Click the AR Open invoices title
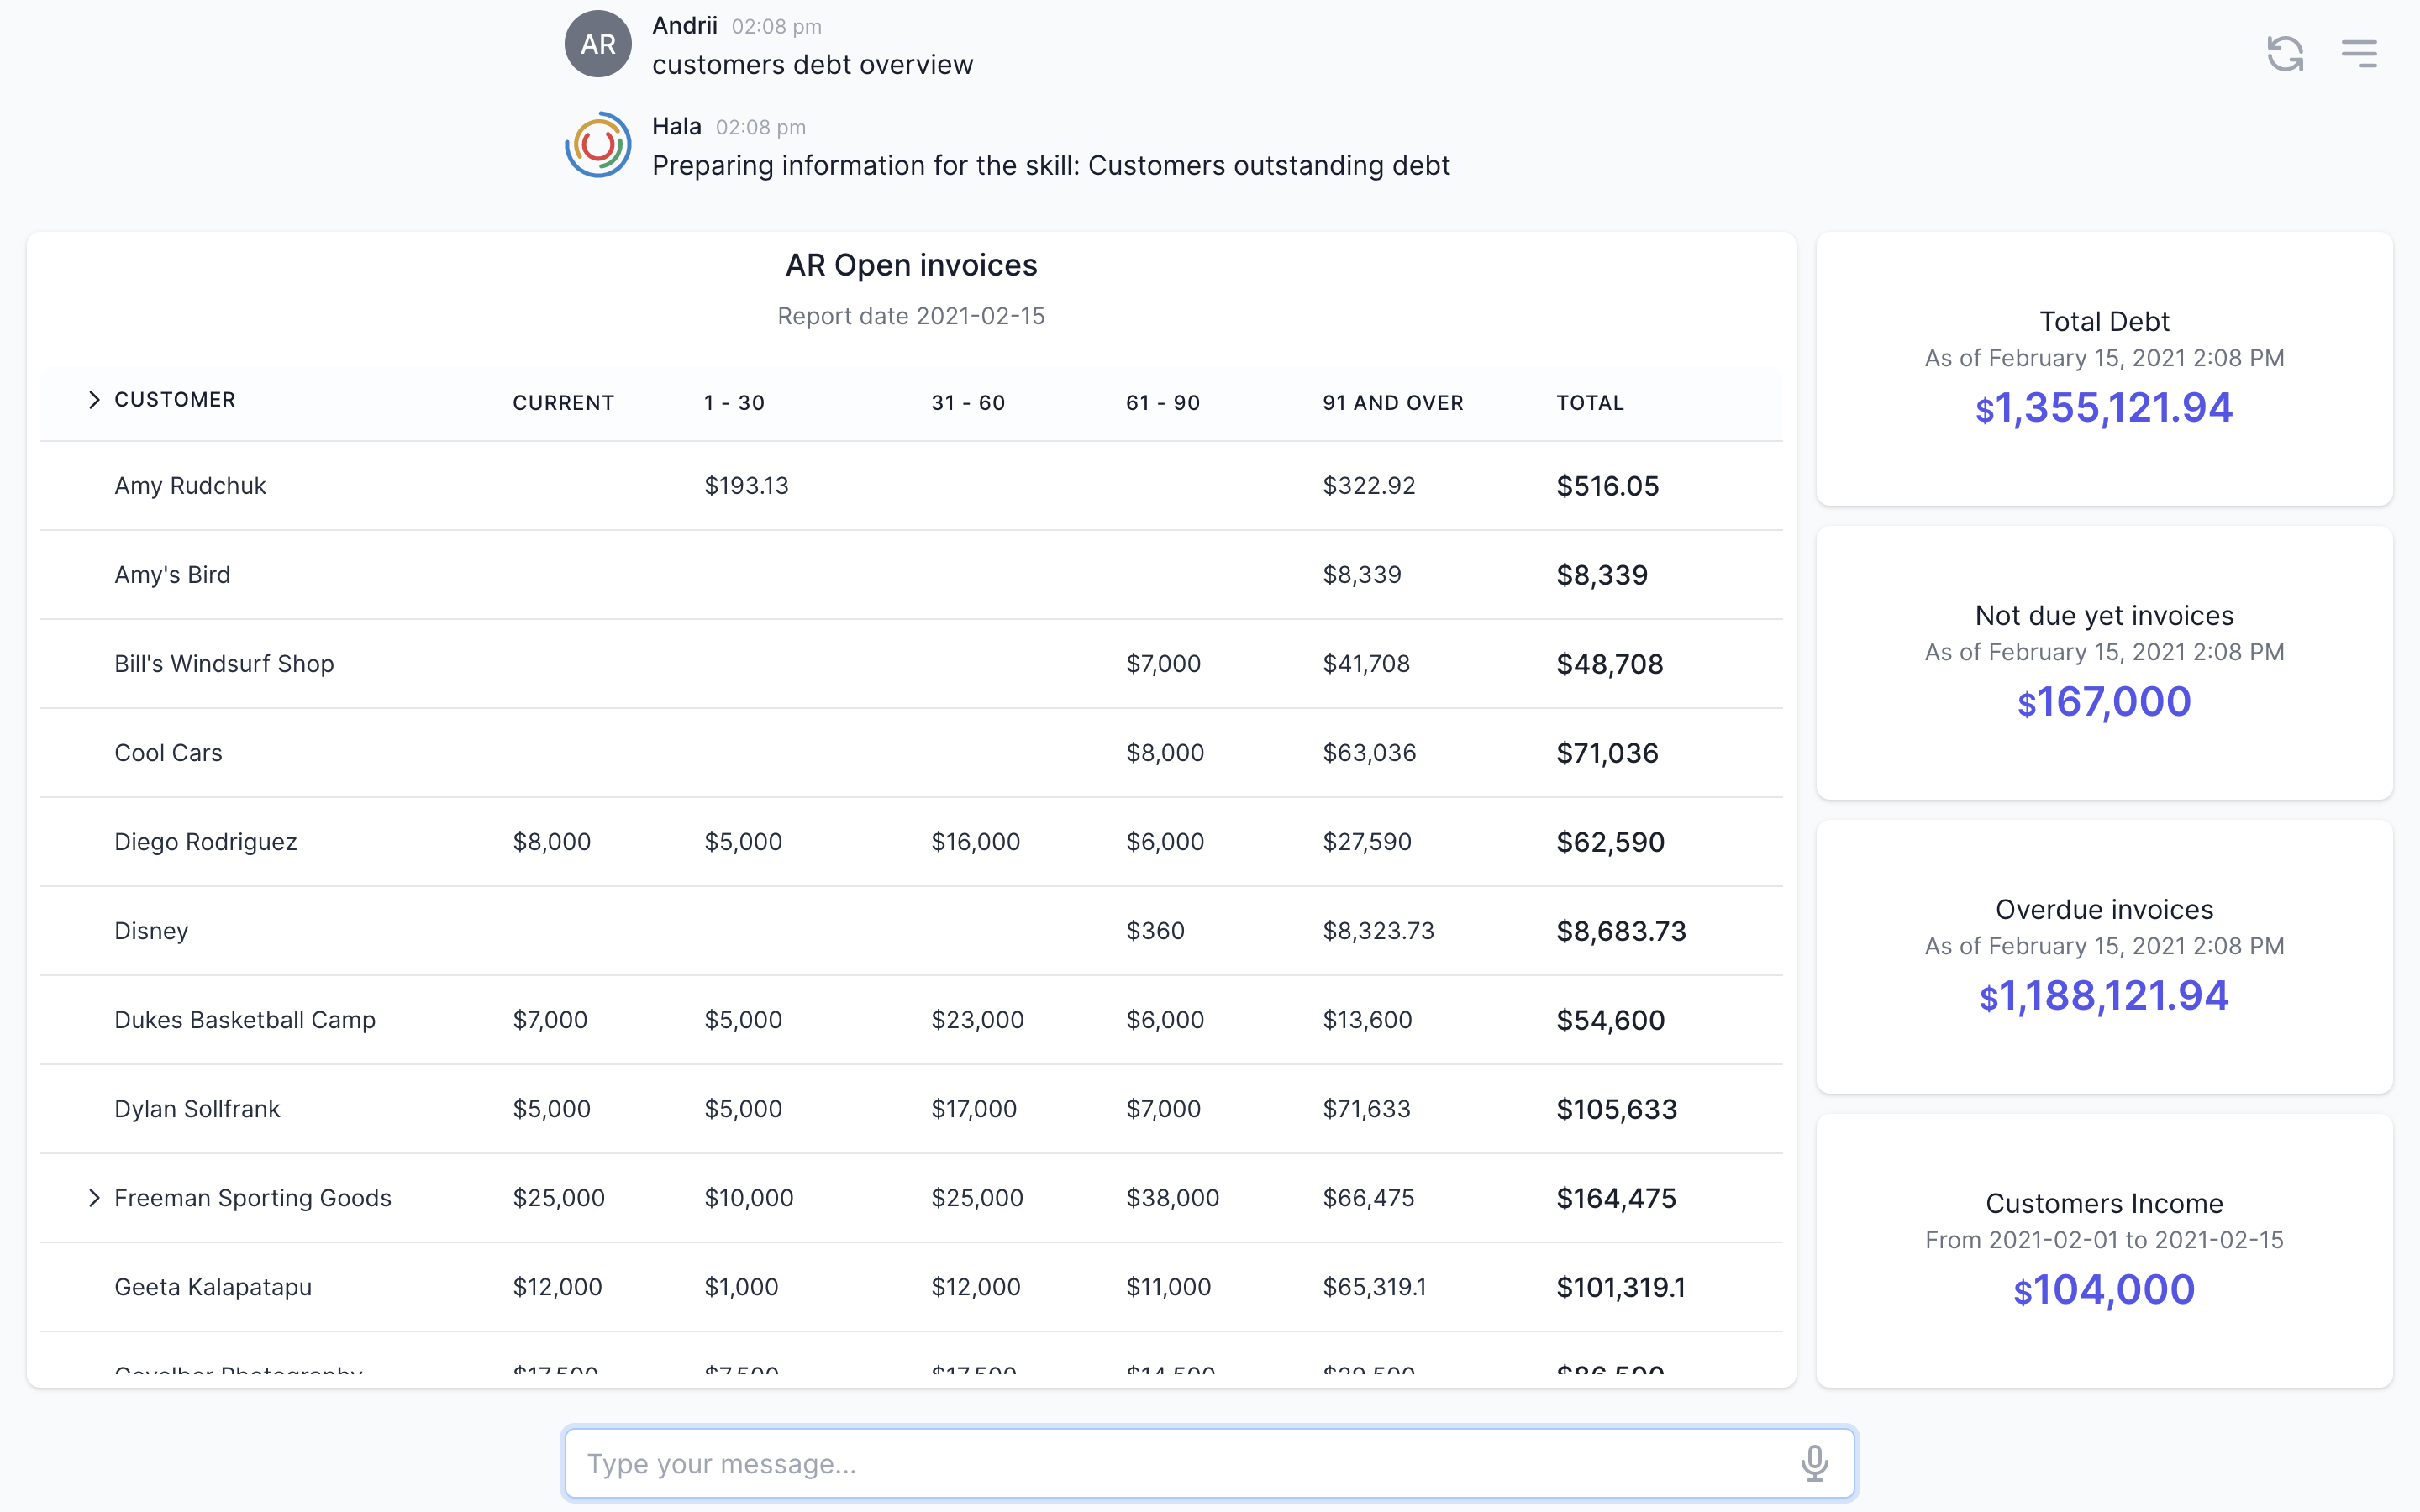Image resolution: width=2420 pixels, height=1512 pixels. (x=911, y=265)
